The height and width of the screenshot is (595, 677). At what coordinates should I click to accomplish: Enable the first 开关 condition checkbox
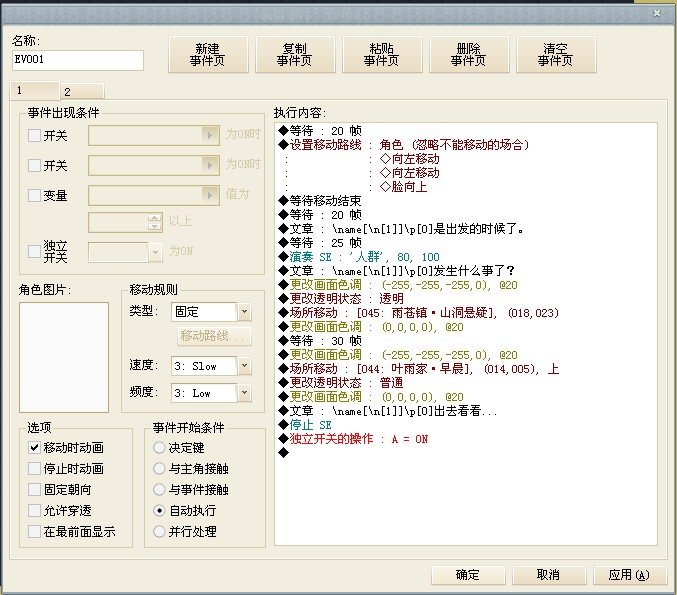[x=34, y=136]
